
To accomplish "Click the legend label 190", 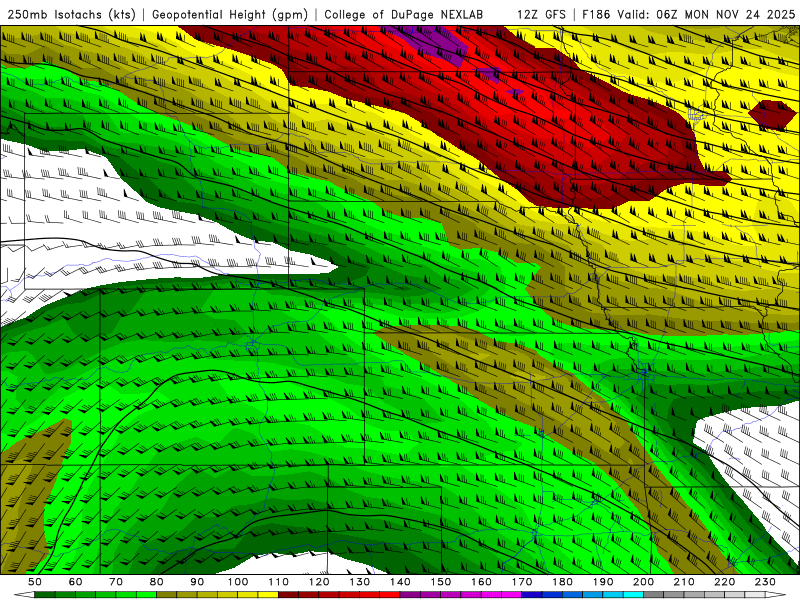I will (x=603, y=582).
